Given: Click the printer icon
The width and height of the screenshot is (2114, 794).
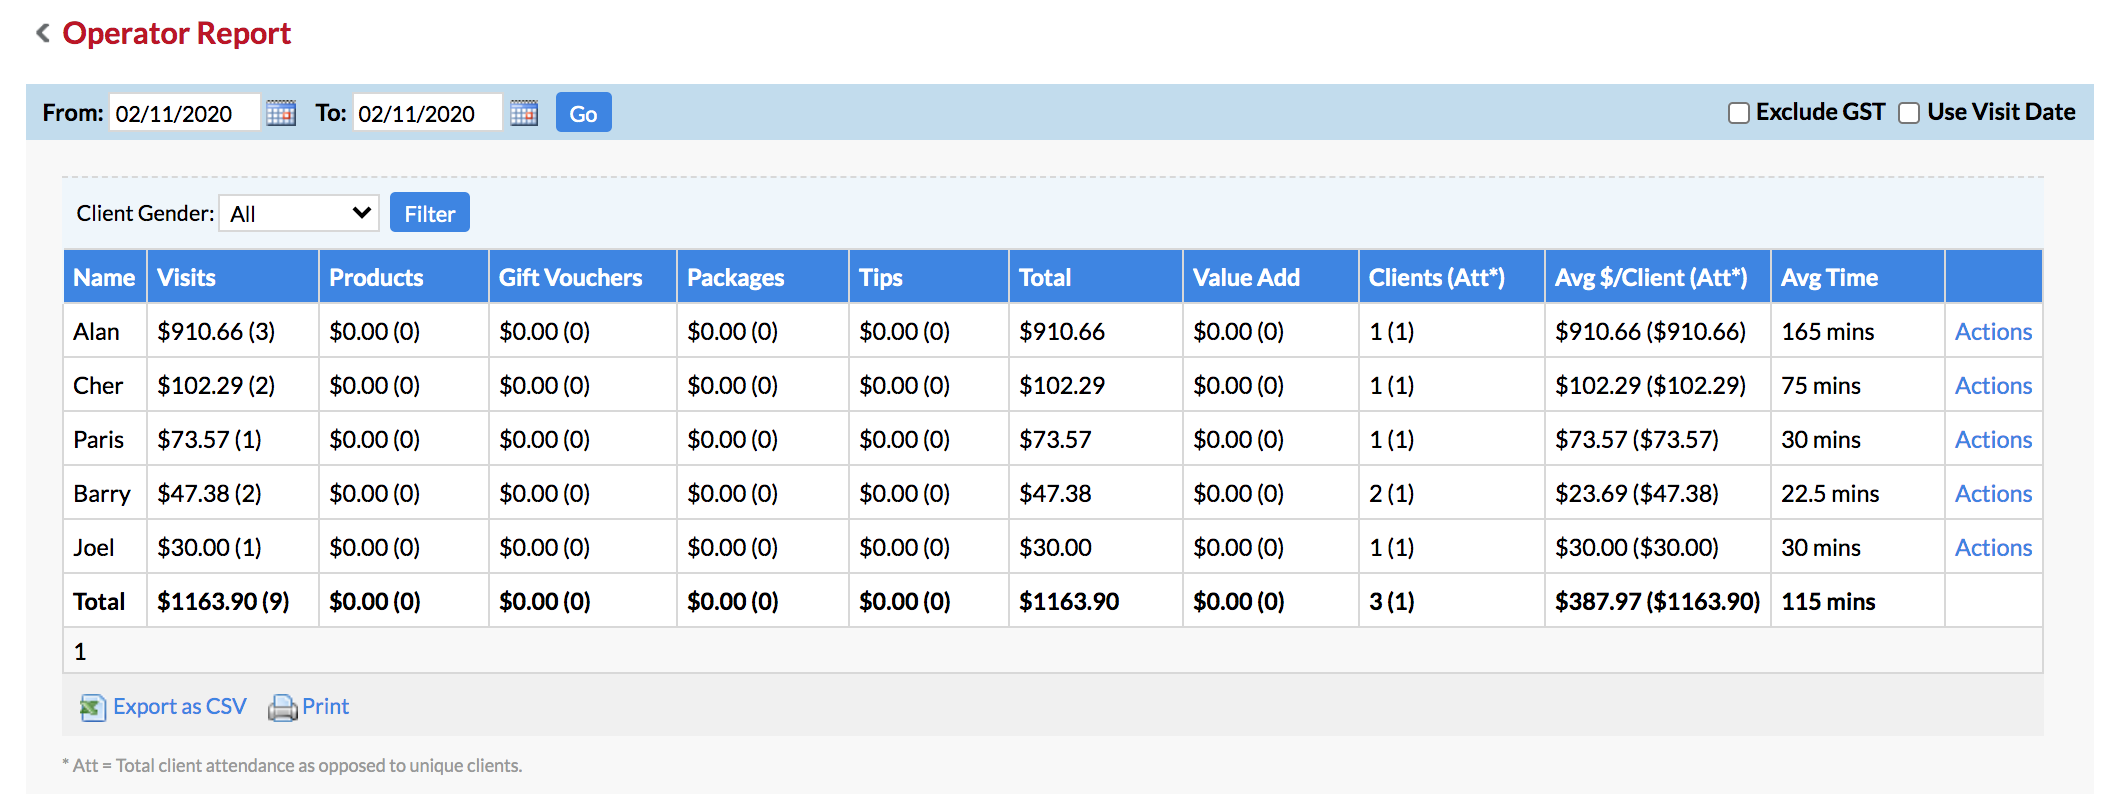Looking at the screenshot, I should (x=282, y=708).
